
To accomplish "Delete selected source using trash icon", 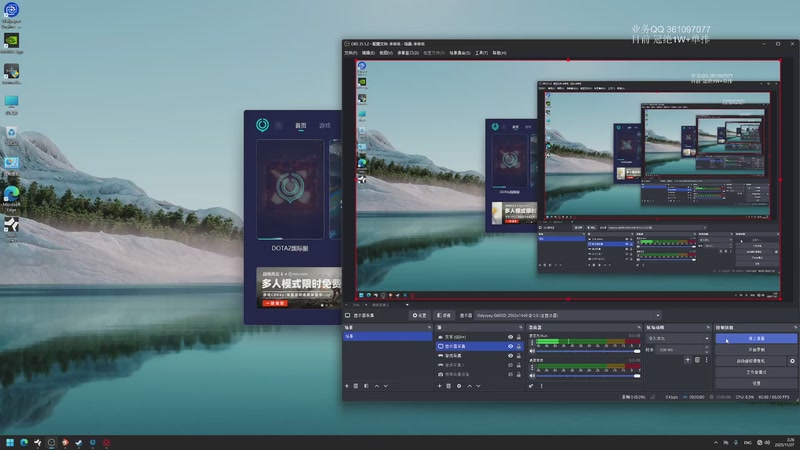I will (x=448, y=386).
